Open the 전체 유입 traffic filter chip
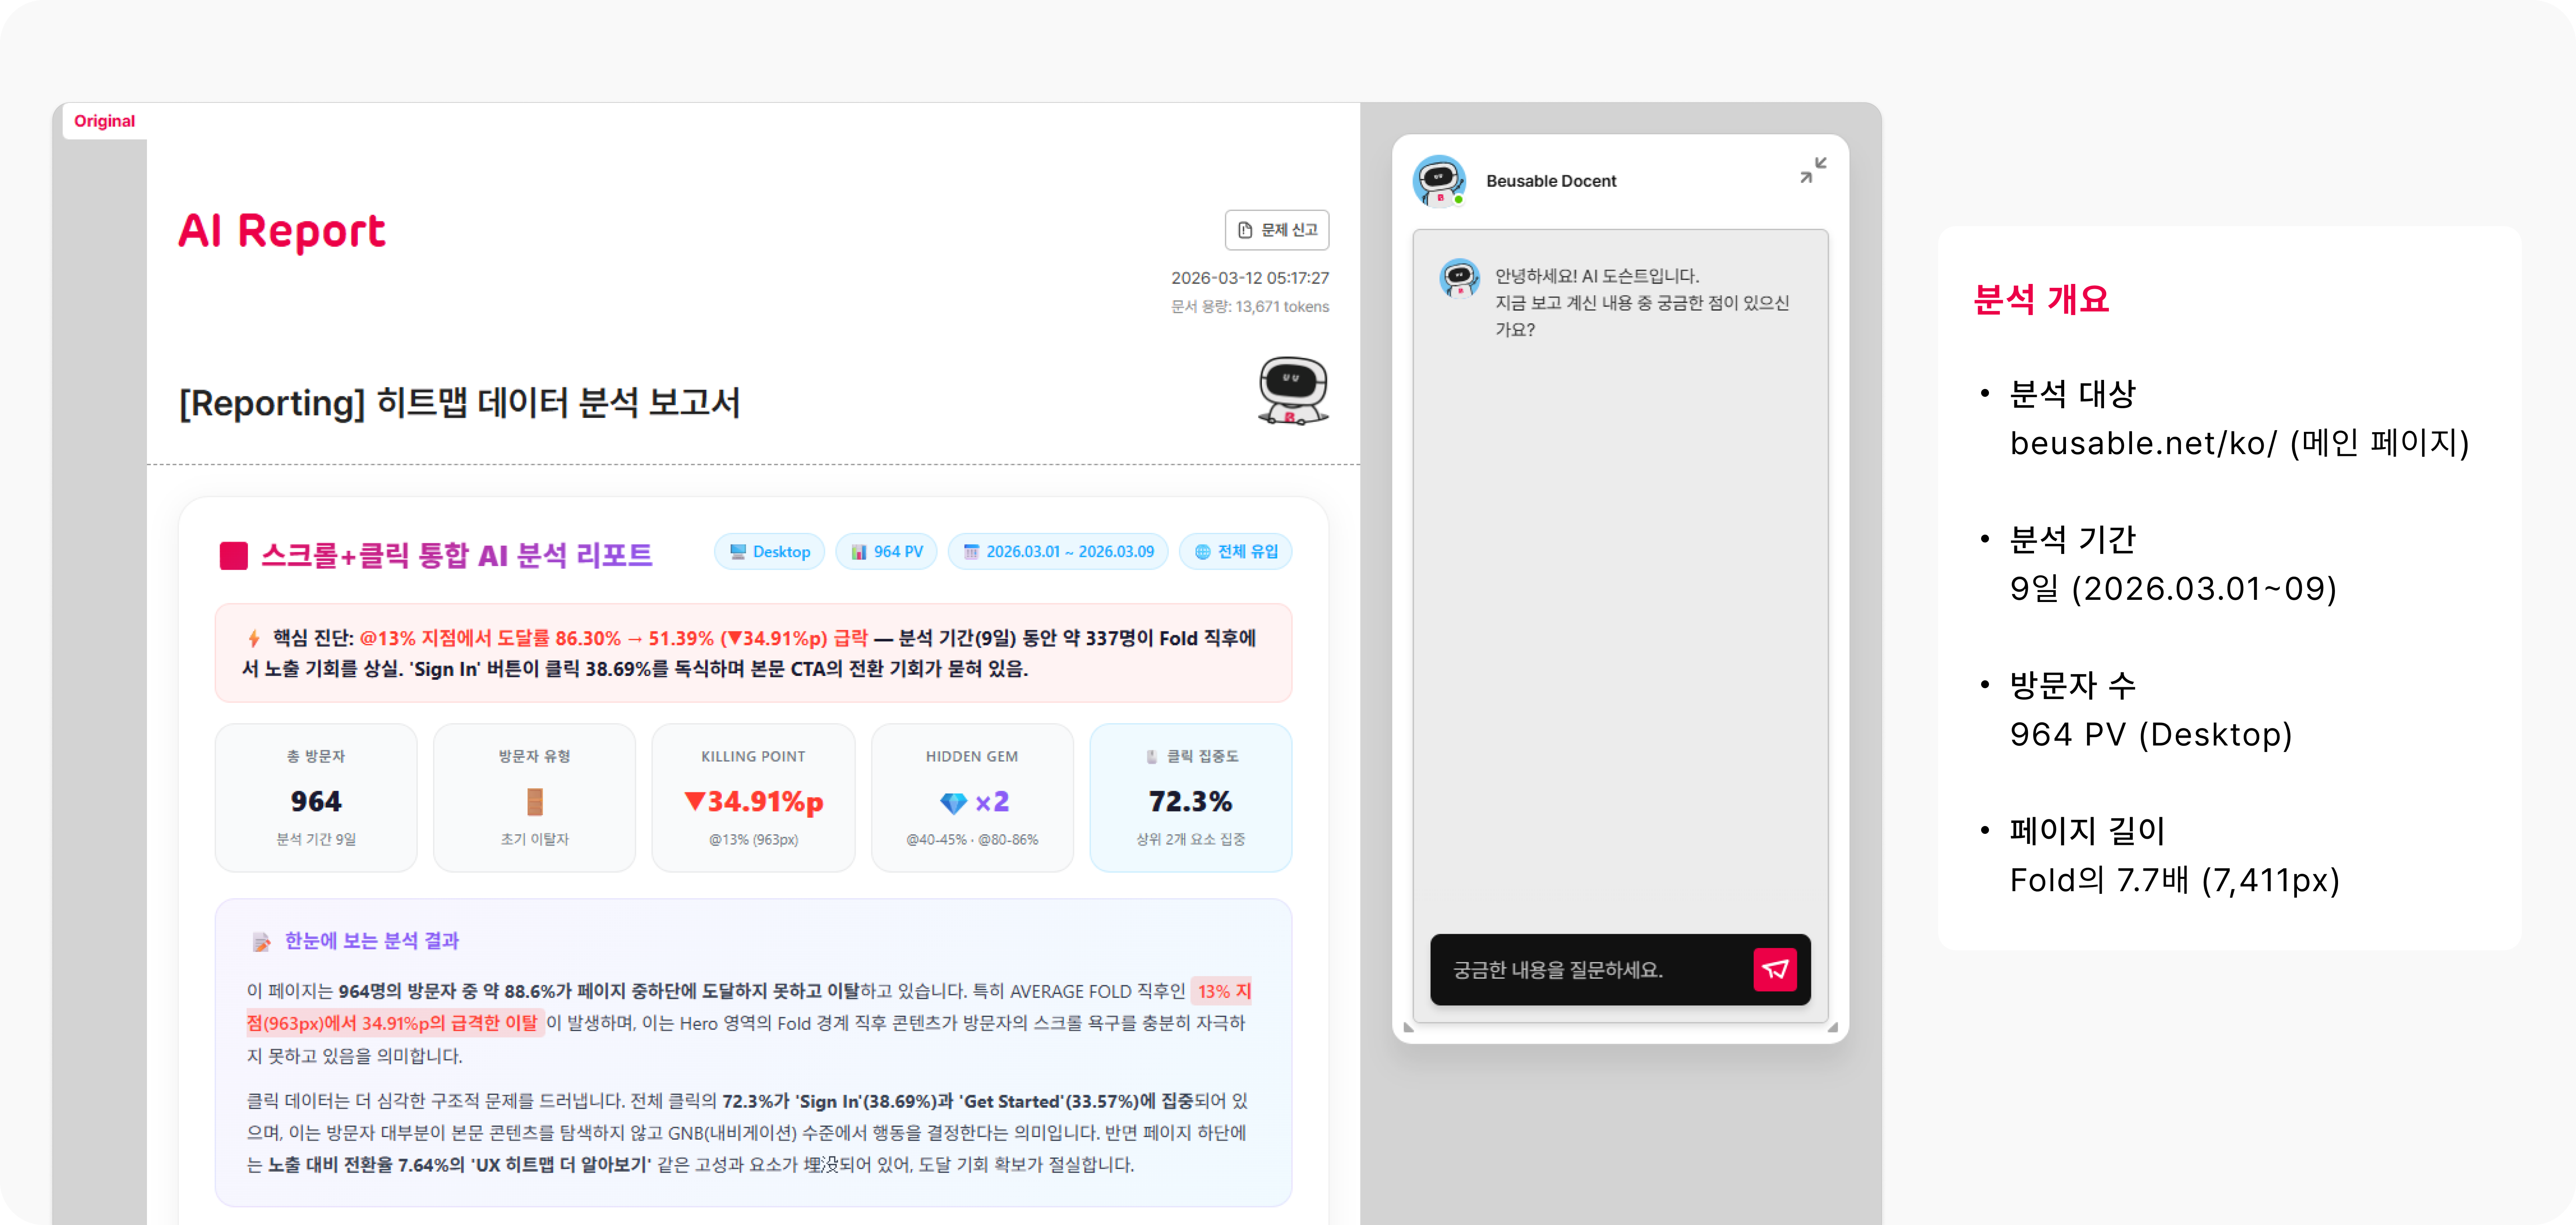 tap(1236, 551)
